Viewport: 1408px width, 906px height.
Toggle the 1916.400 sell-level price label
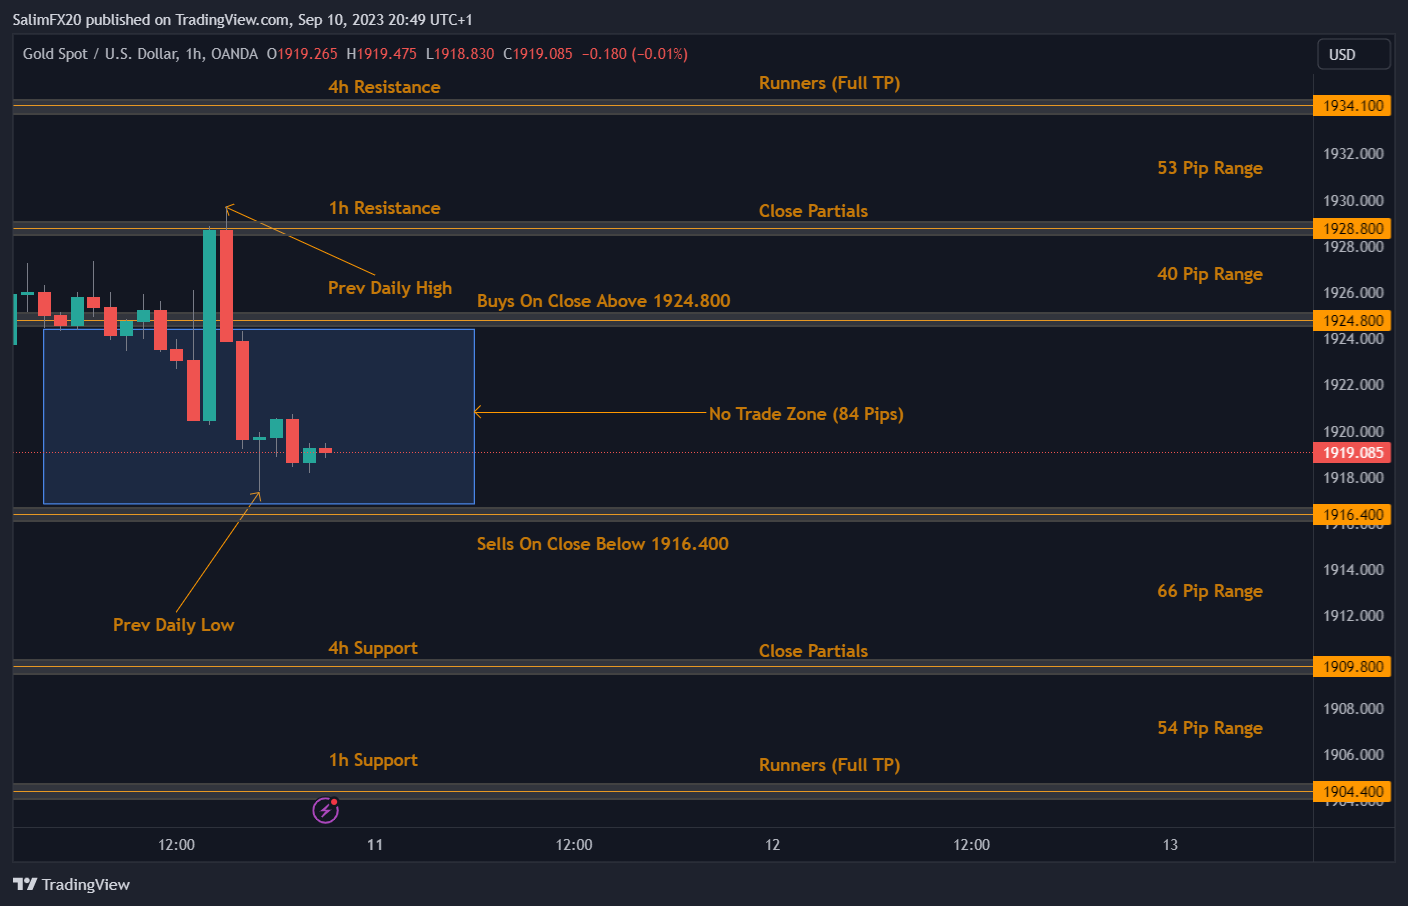coord(1352,514)
